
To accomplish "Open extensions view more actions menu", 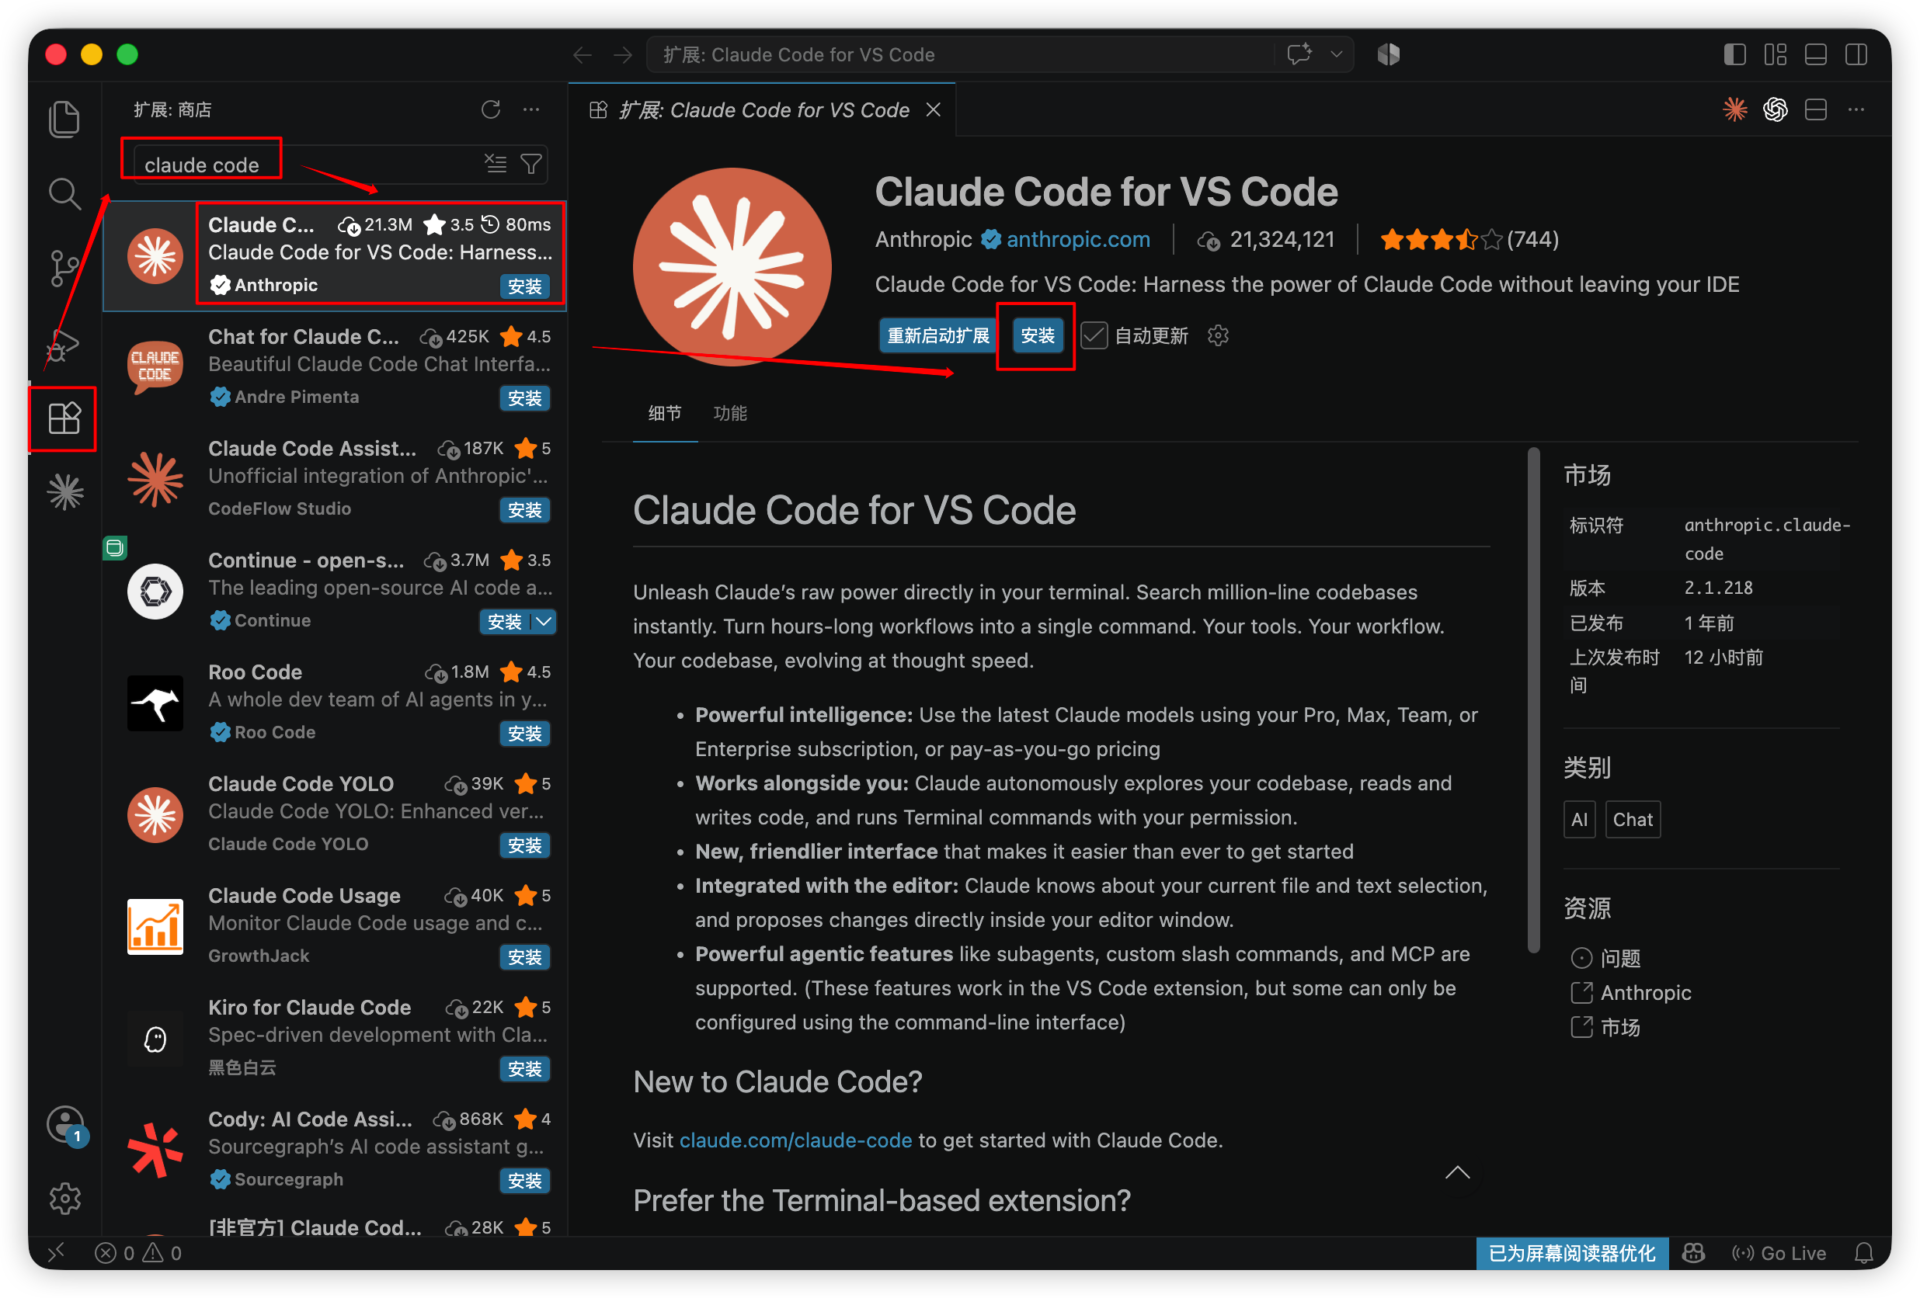I will tap(531, 110).
